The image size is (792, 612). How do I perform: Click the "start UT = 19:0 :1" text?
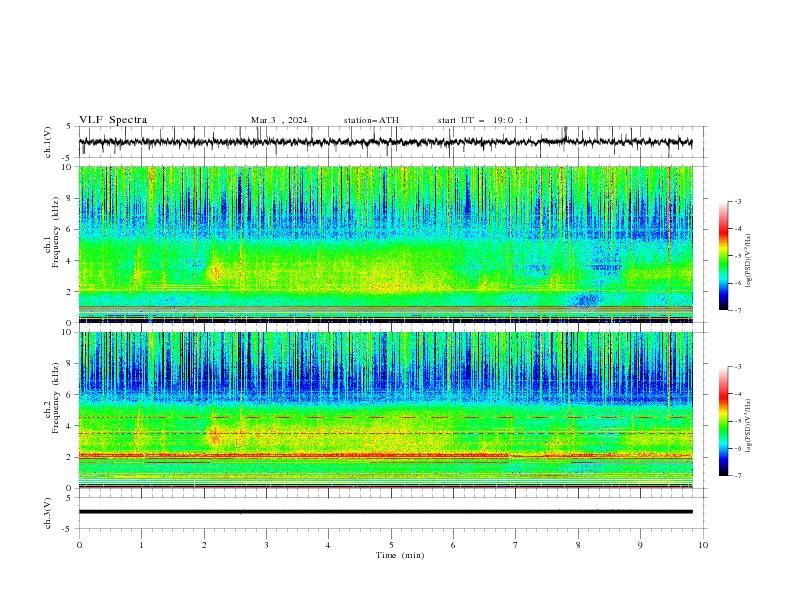(x=483, y=120)
